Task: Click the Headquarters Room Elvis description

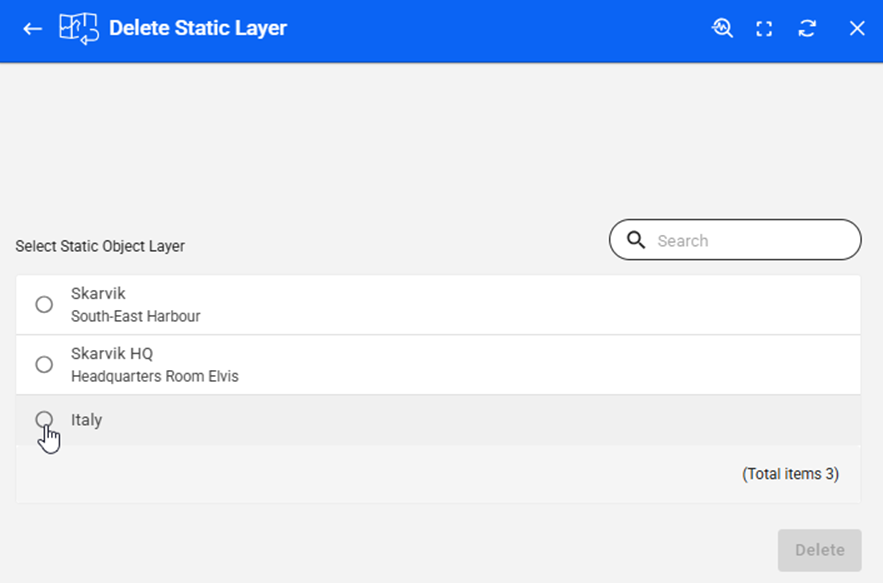Action: pos(154,377)
